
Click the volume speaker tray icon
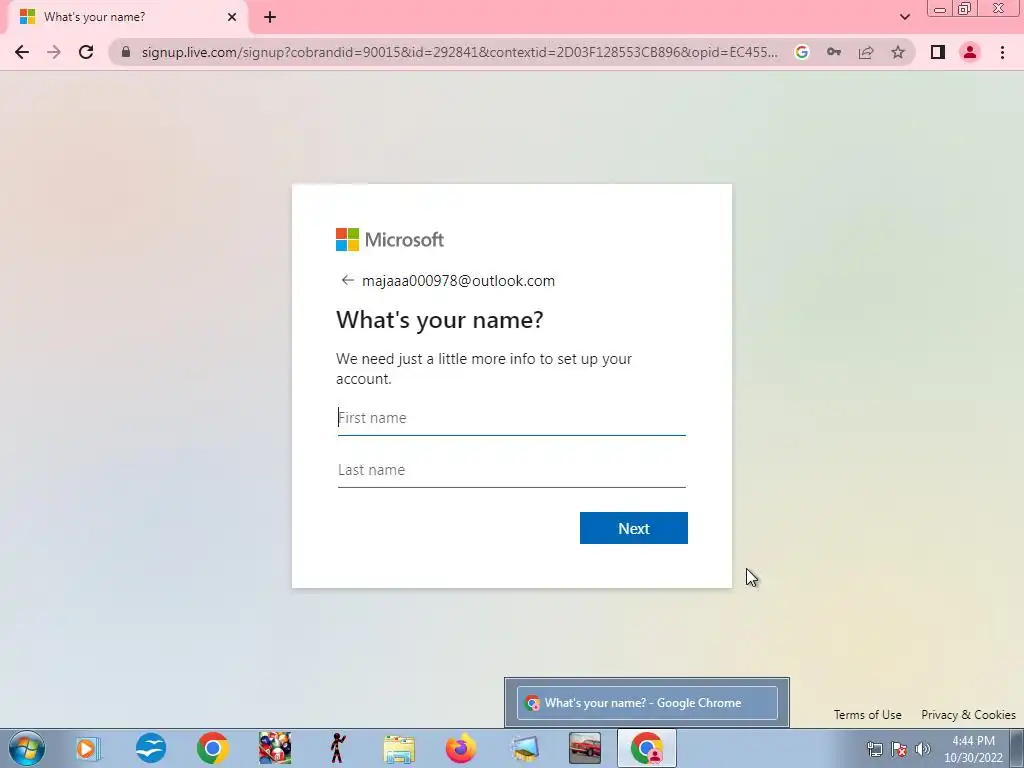(923, 749)
